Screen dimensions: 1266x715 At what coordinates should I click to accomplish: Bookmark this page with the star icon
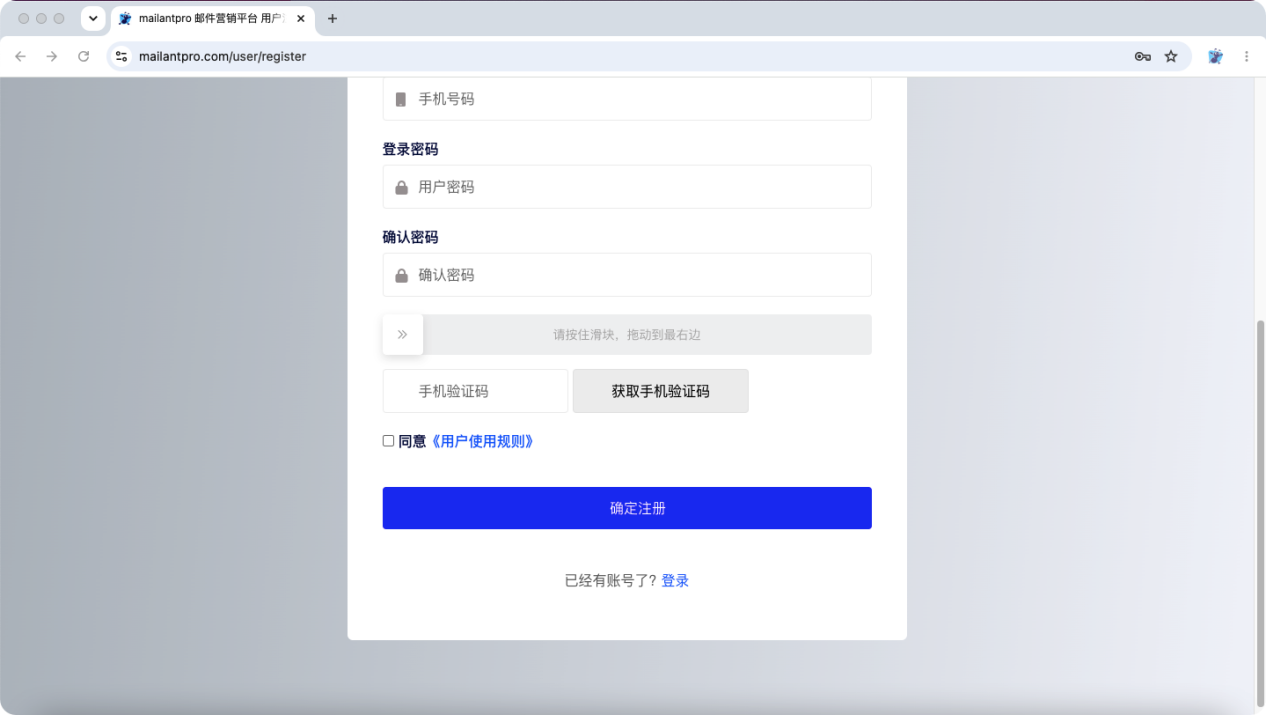(x=1171, y=57)
